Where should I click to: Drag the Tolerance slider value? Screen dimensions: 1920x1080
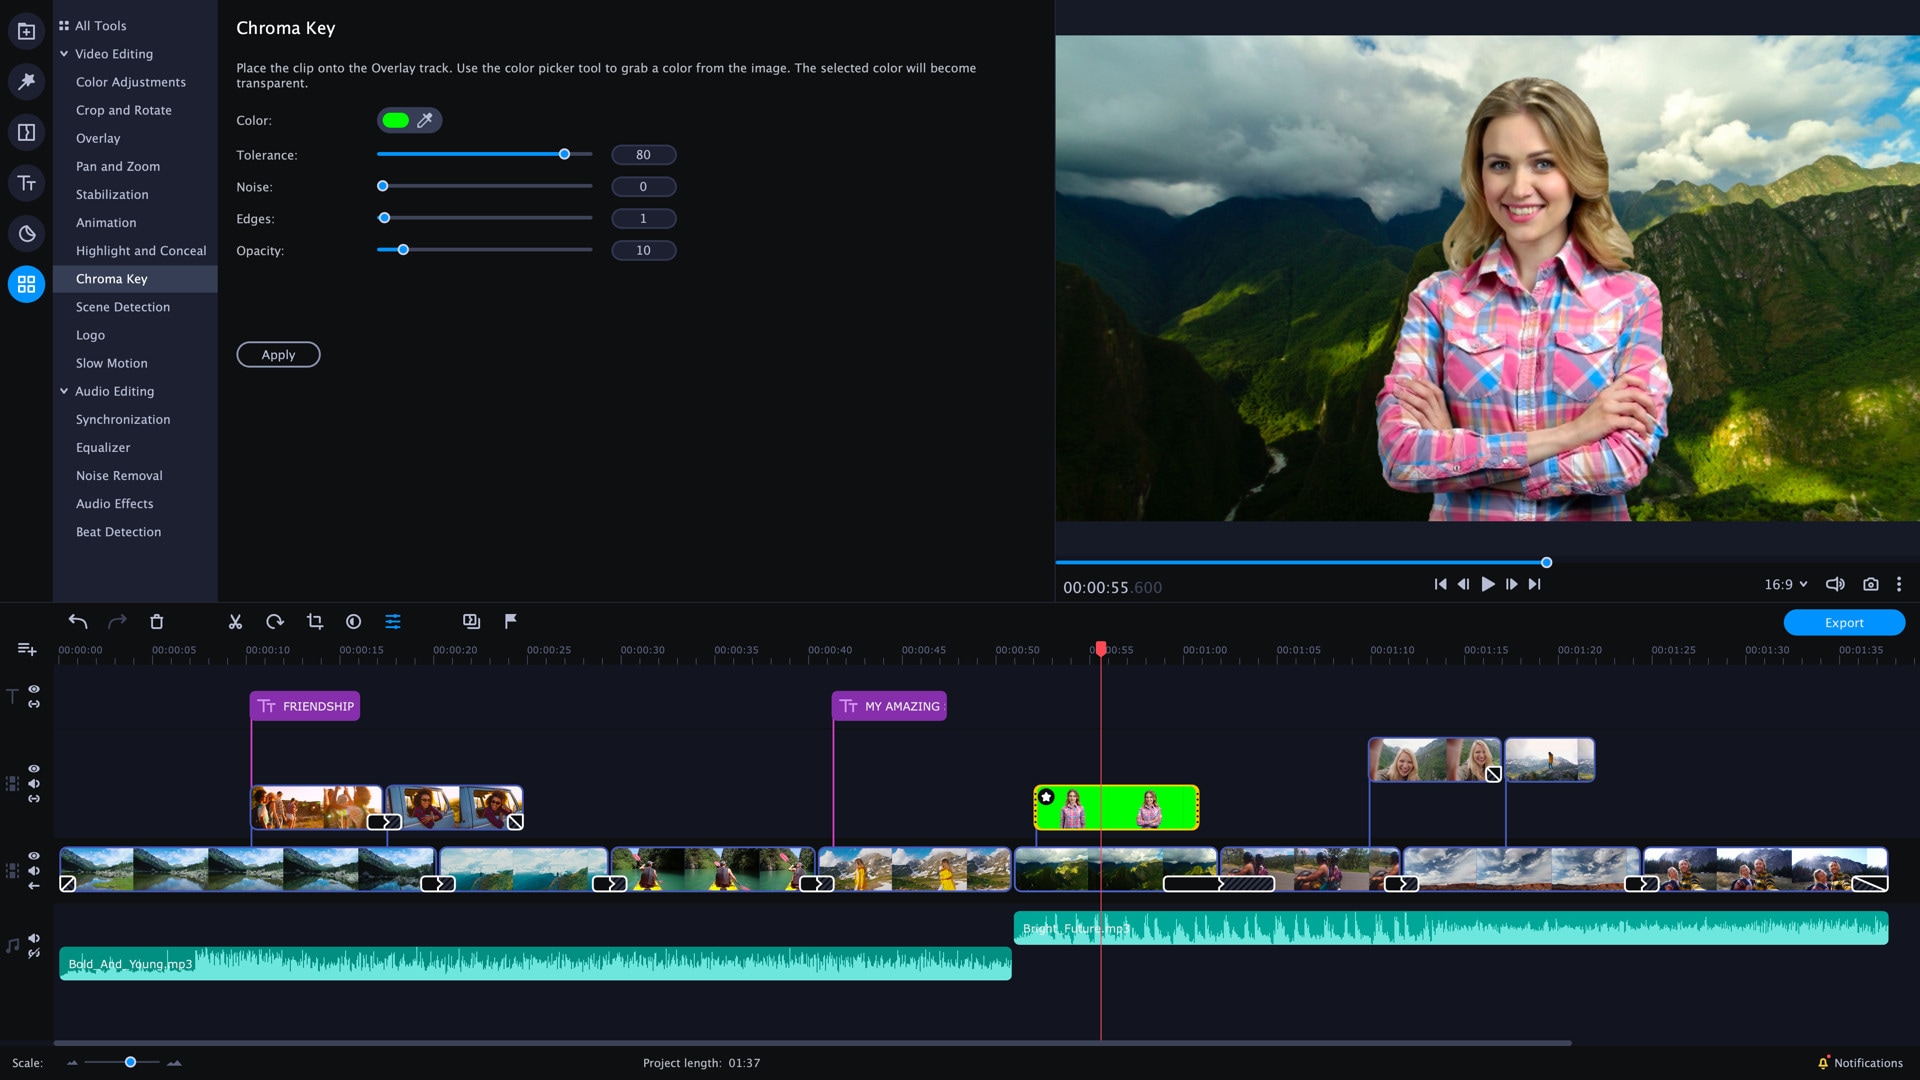point(564,154)
